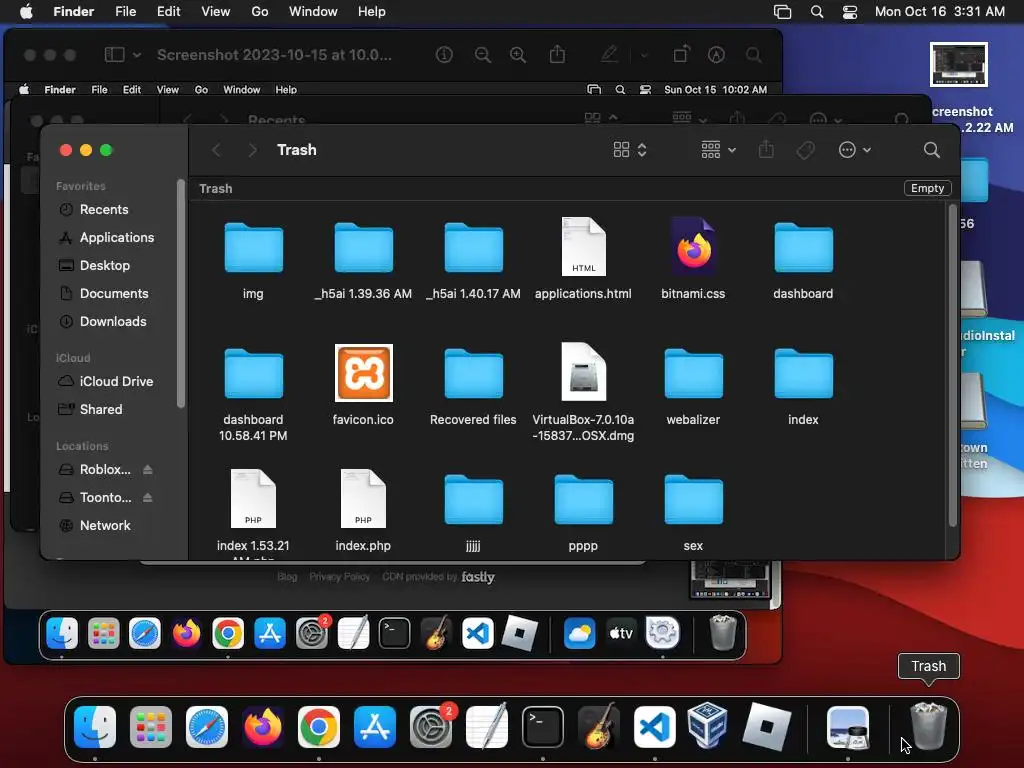The width and height of the screenshot is (1024, 768).
Task: Open Launchpad from the Dock
Action: pyautogui.click(x=151, y=727)
